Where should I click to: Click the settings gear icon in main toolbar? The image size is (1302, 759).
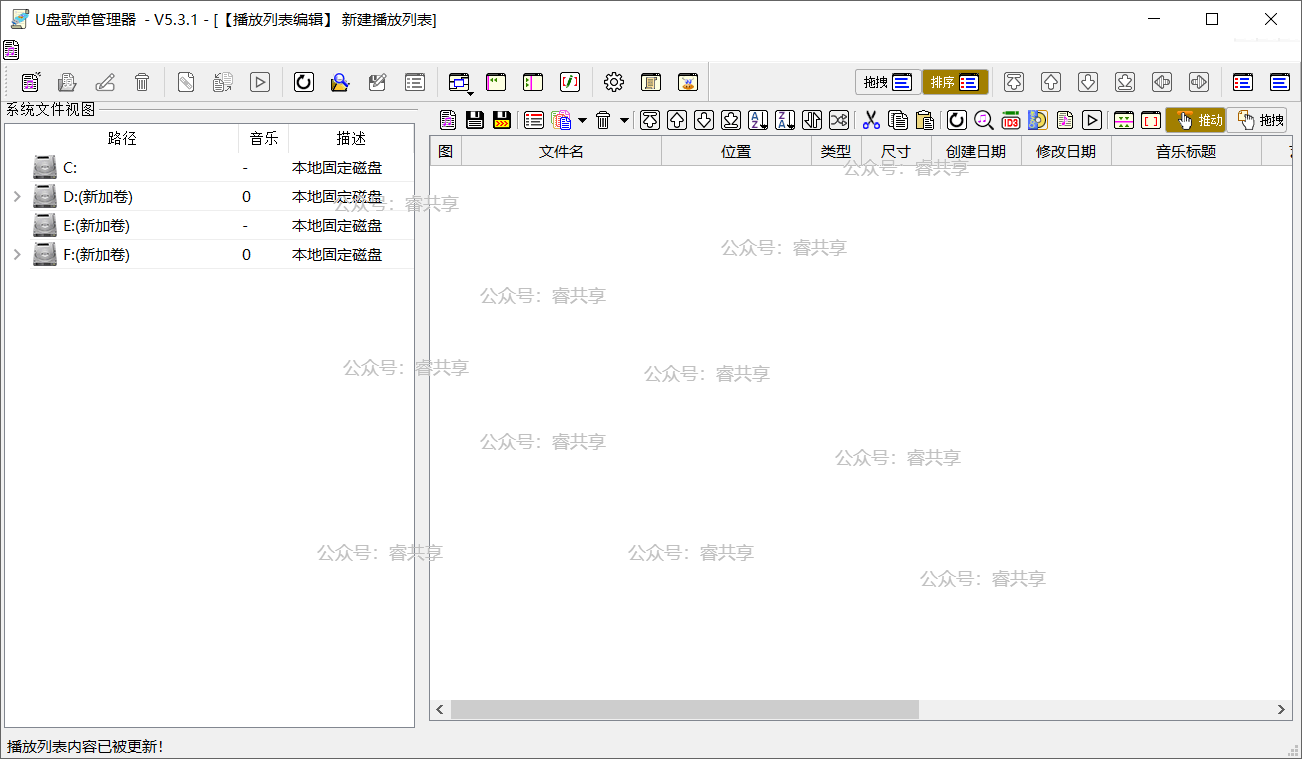point(614,82)
